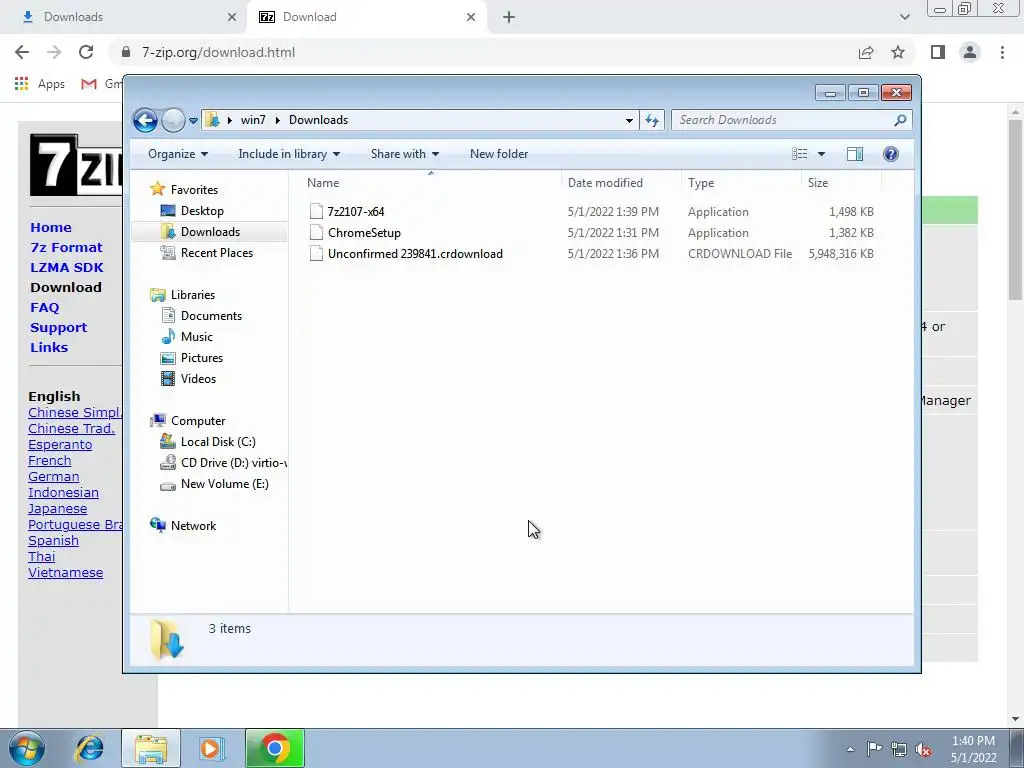The height and width of the screenshot is (768, 1024).
Task: Click the change view icon
Action: pyautogui.click(x=799, y=154)
